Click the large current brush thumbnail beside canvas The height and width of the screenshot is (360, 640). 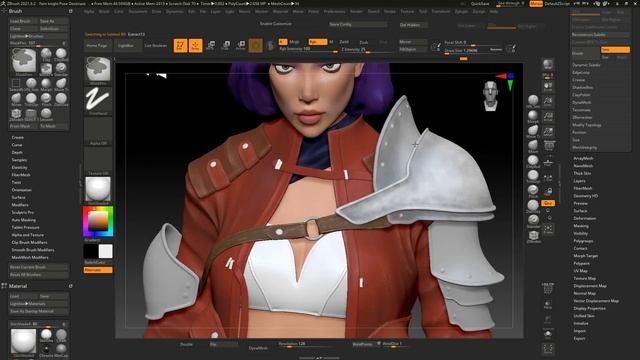point(98,70)
